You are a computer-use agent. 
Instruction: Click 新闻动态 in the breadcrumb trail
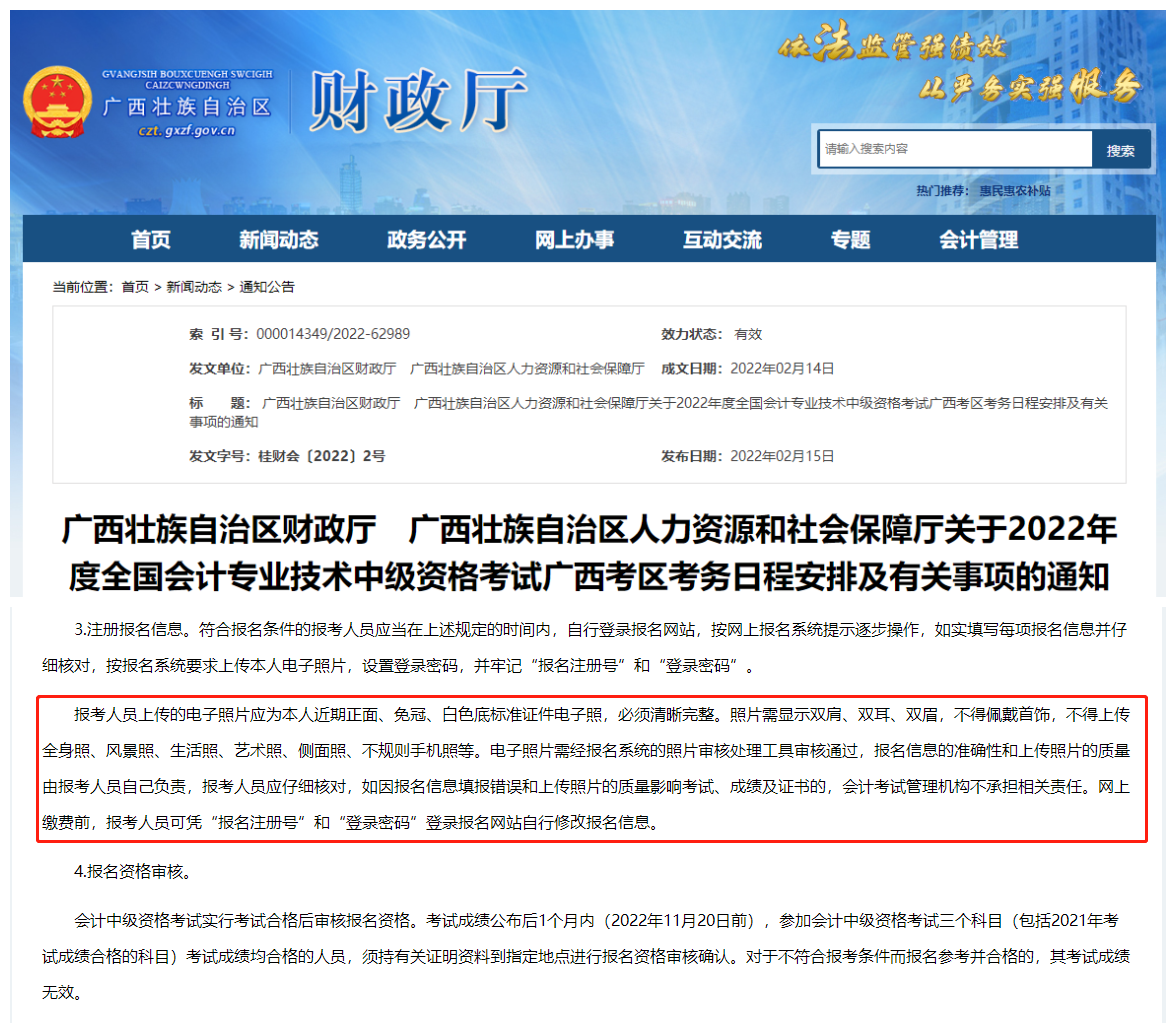(194, 287)
